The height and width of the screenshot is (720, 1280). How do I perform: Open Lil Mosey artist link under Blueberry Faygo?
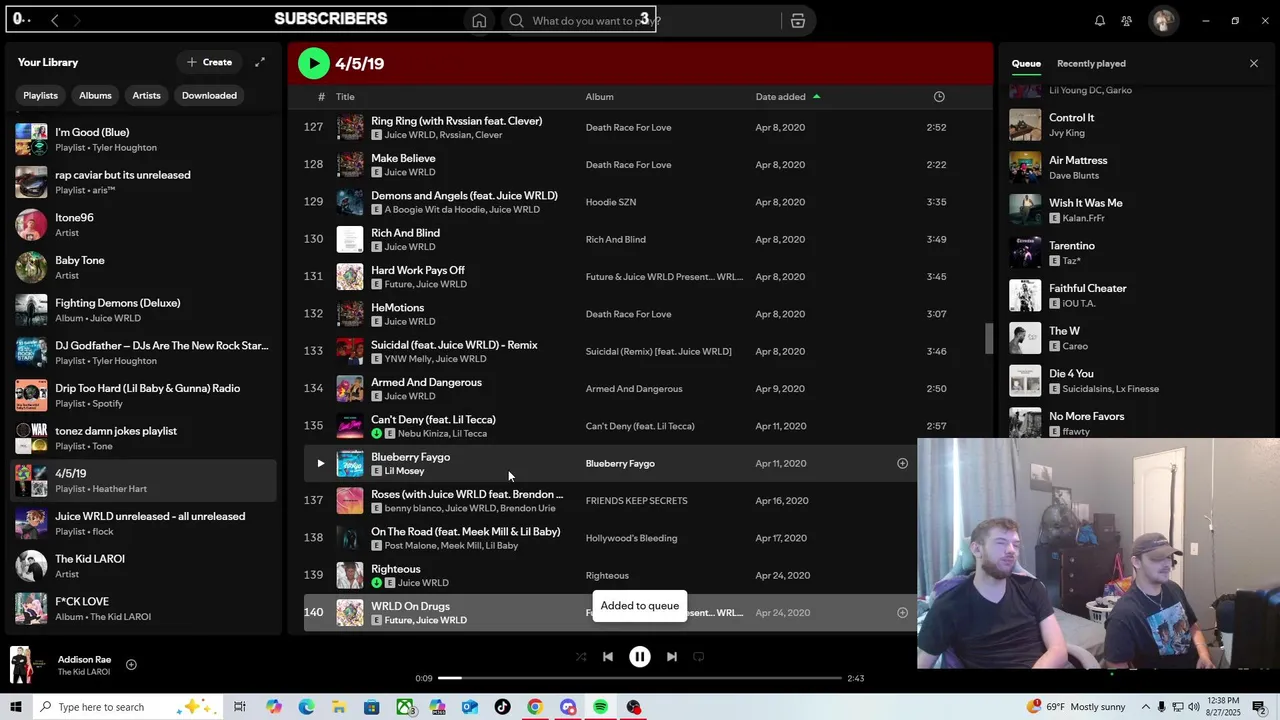coord(405,471)
